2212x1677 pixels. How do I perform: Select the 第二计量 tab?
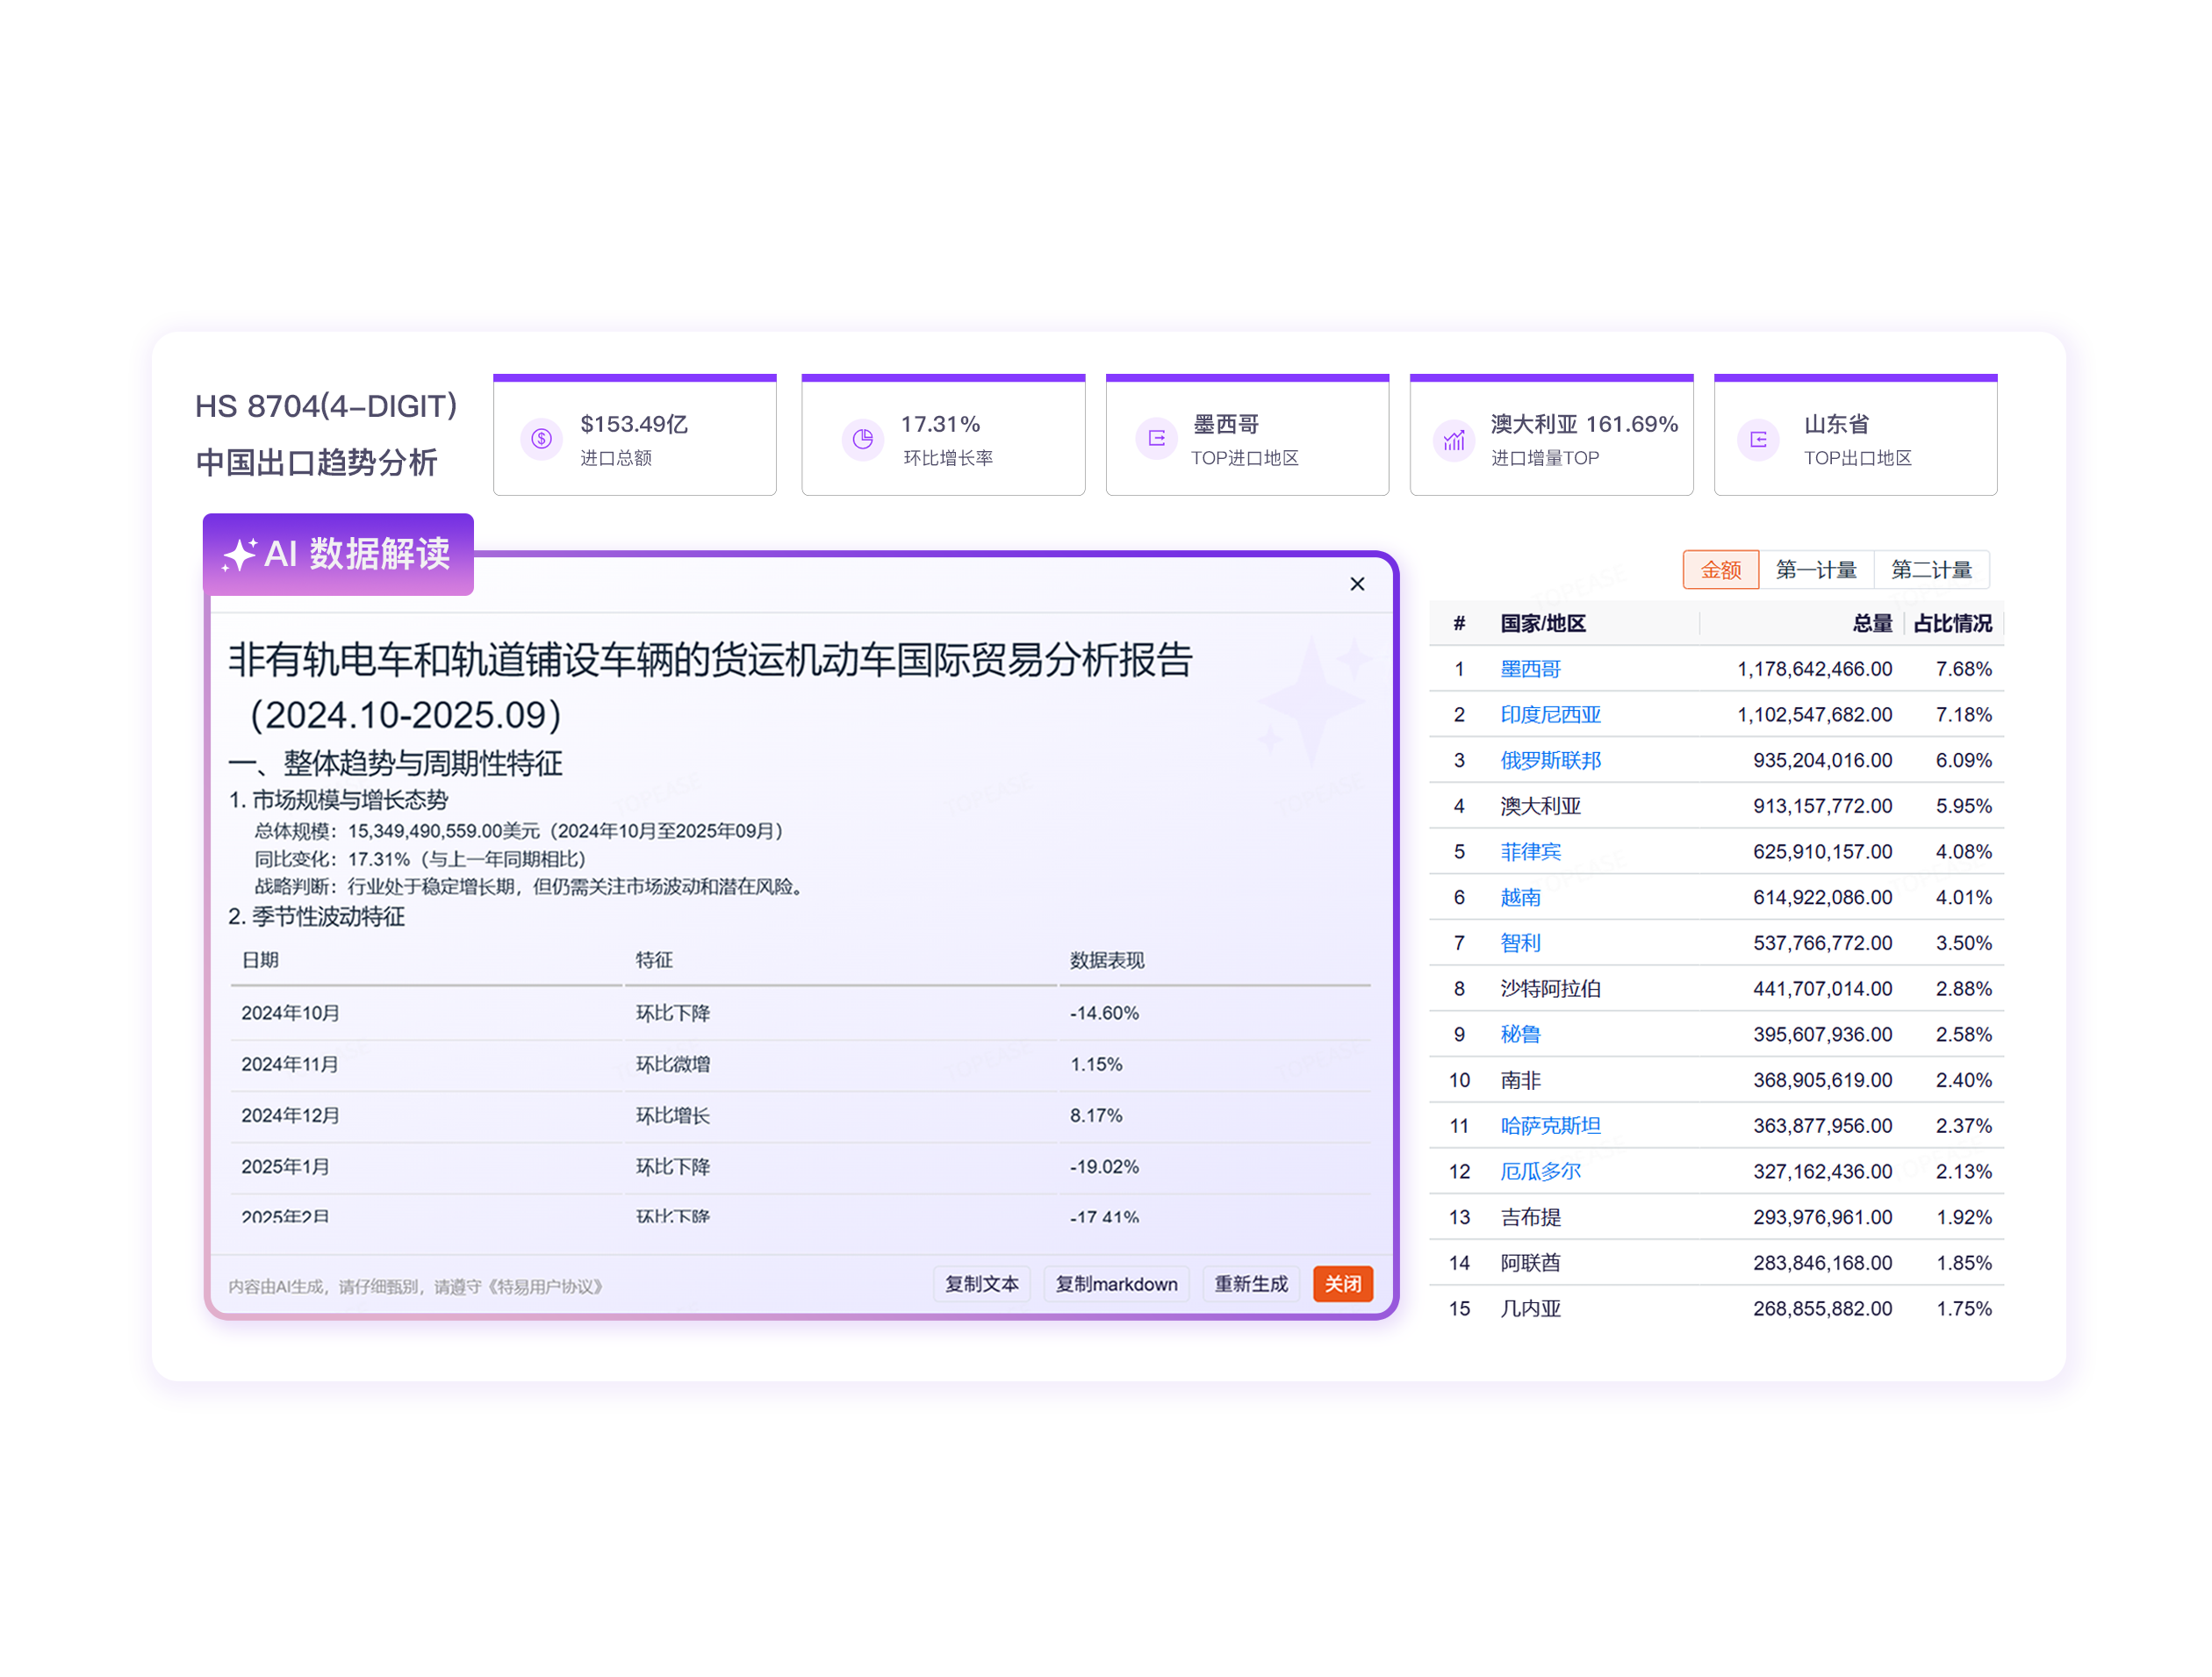click(1930, 570)
